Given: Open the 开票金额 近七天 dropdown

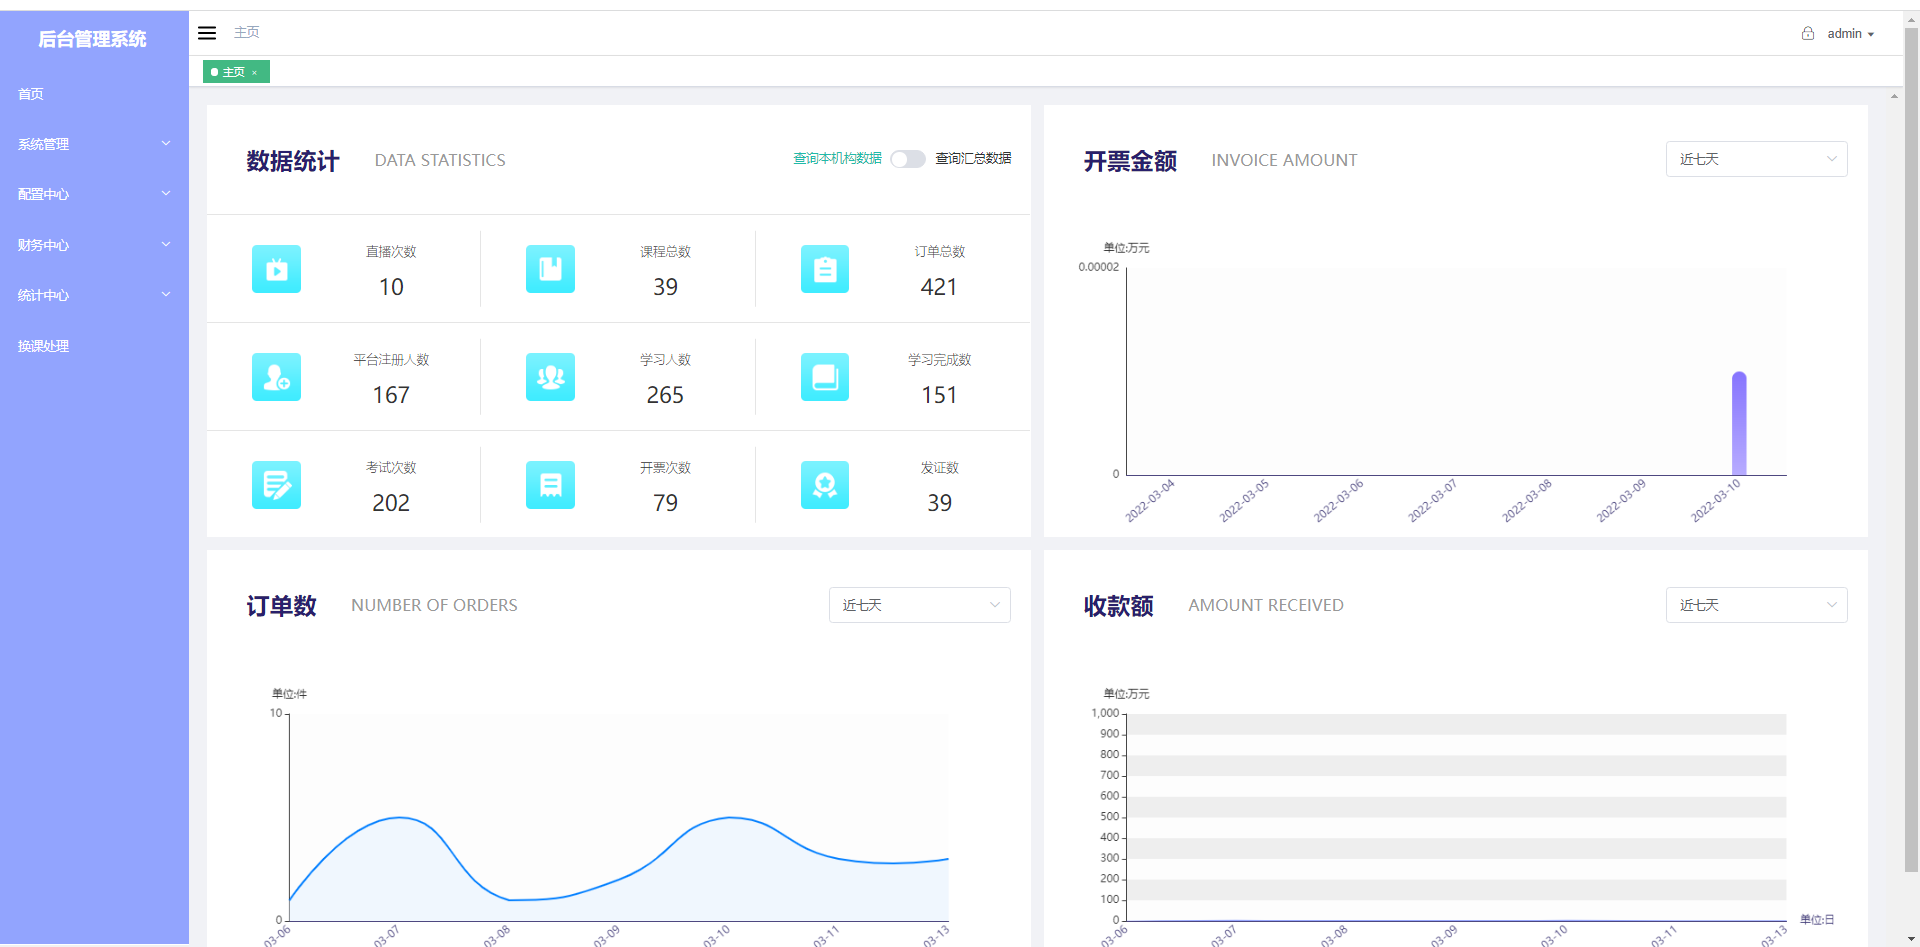Looking at the screenshot, I should click(x=1756, y=159).
